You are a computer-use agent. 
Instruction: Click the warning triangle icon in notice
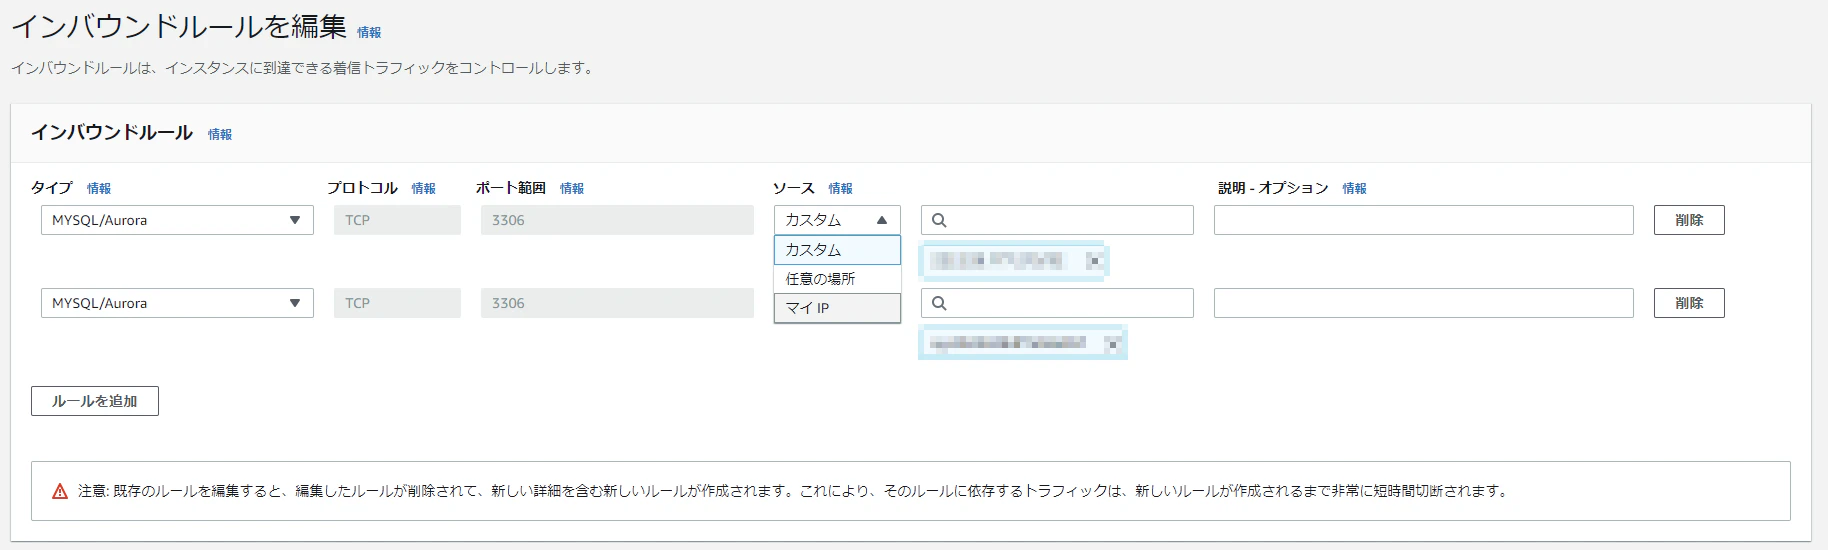point(60,491)
